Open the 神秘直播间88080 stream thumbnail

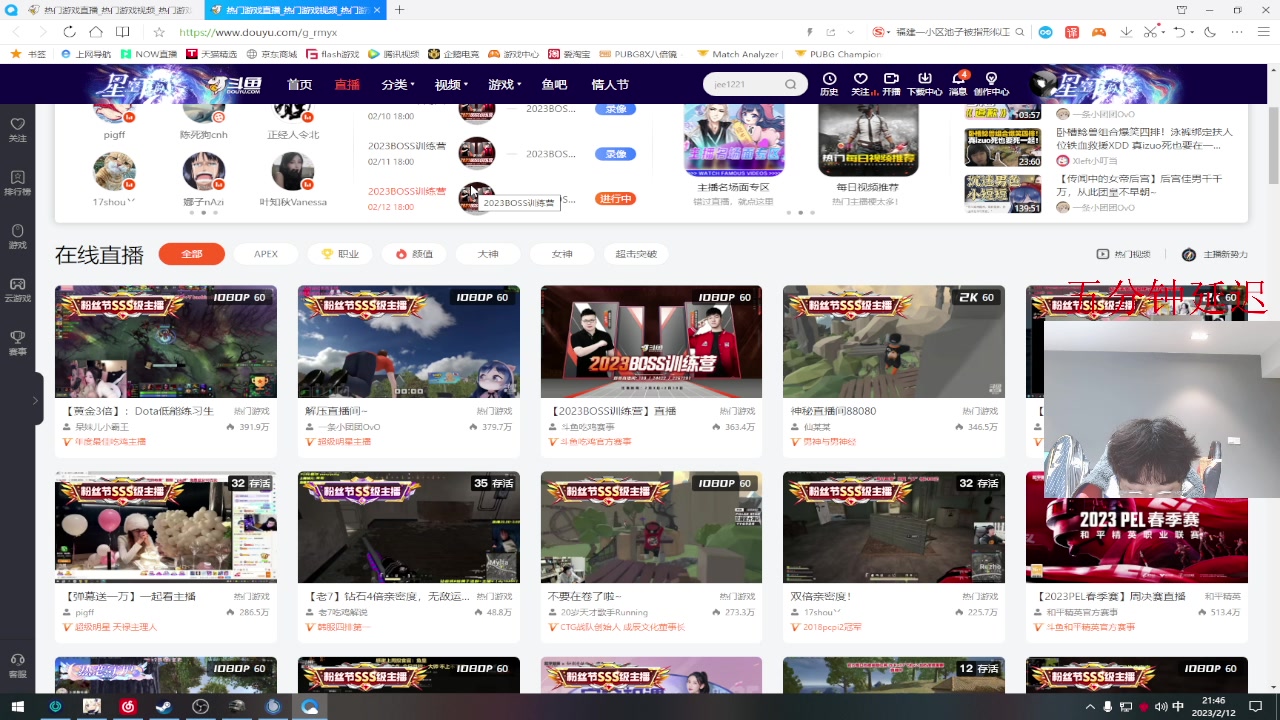[x=894, y=342]
